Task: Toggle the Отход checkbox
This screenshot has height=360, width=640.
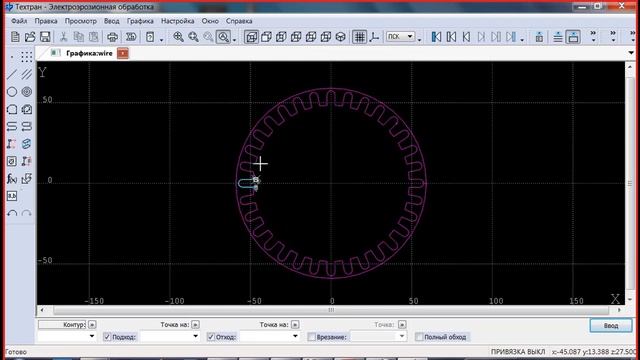Action: coord(211,337)
